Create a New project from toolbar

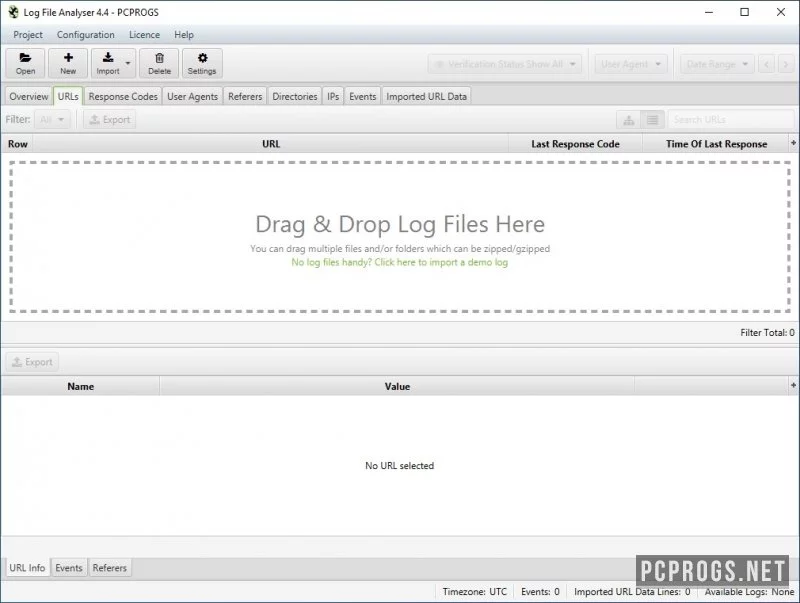pos(68,63)
